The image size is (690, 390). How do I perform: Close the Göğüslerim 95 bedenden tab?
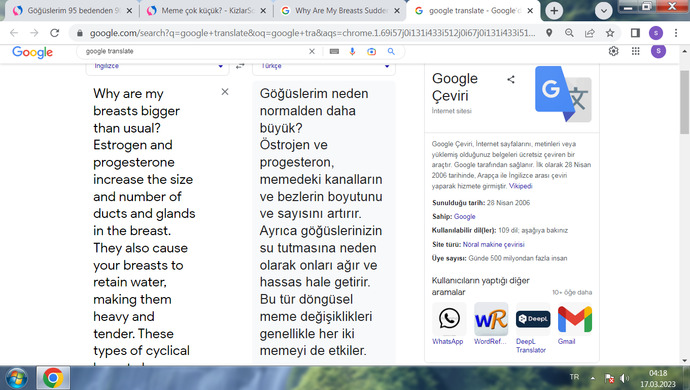point(129,11)
